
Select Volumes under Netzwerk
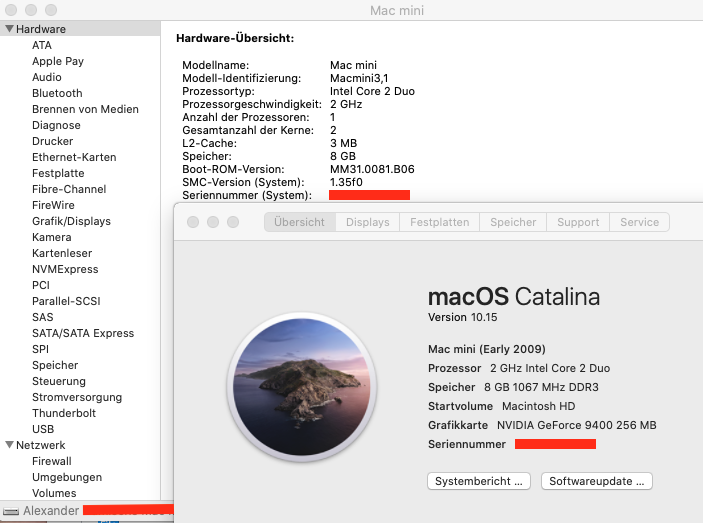pyautogui.click(x=54, y=493)
